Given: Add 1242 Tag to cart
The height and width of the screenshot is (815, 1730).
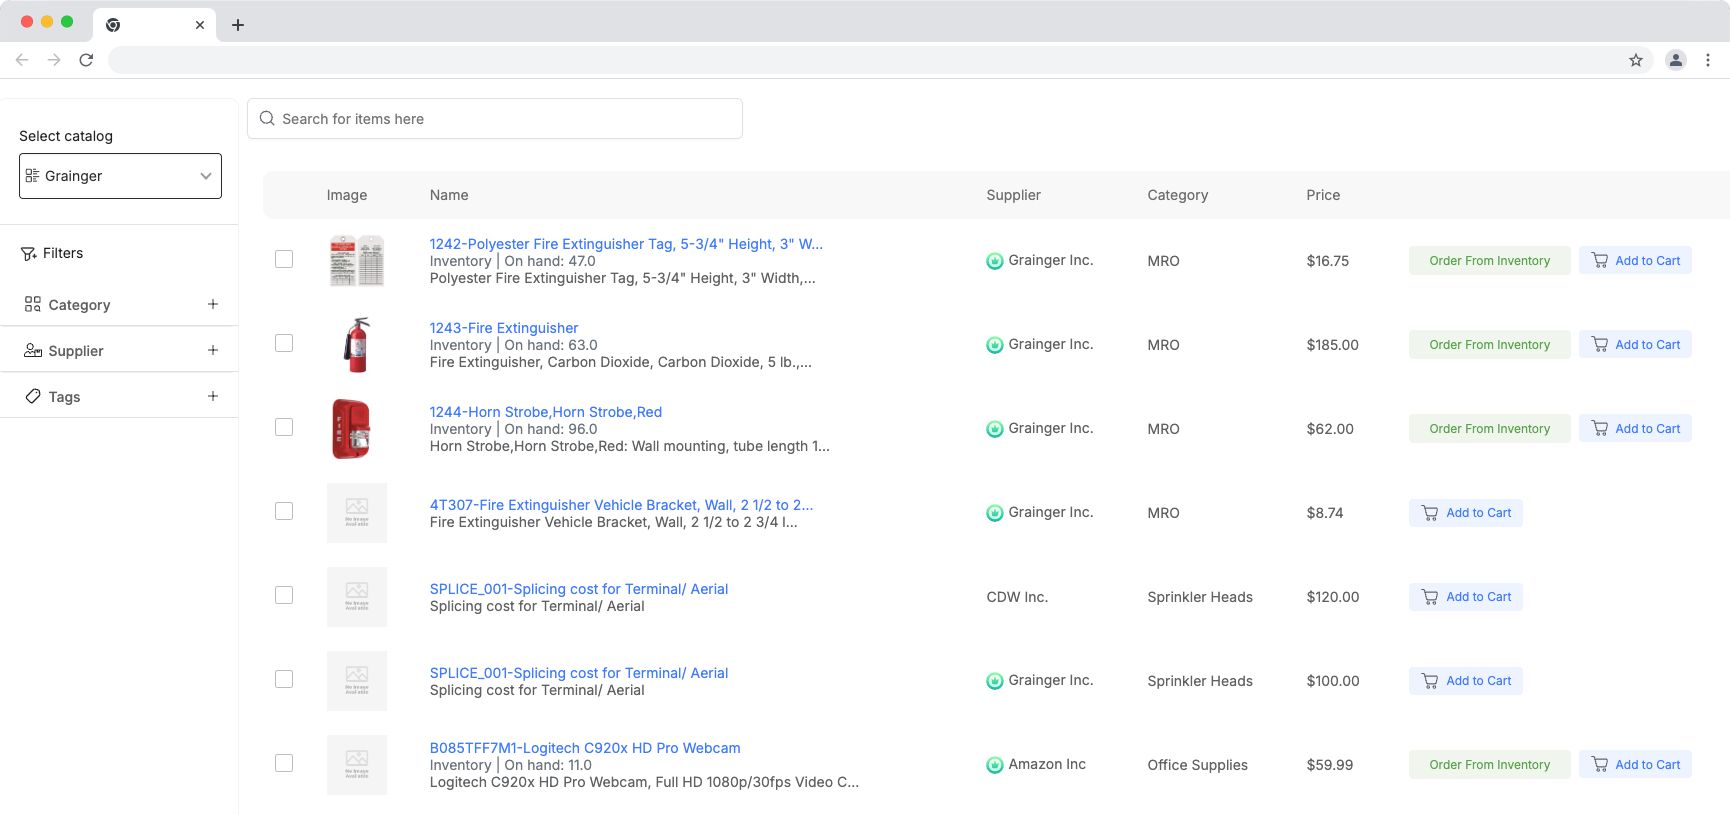Looking at the screenshot, I should (x=1635, y=261).
